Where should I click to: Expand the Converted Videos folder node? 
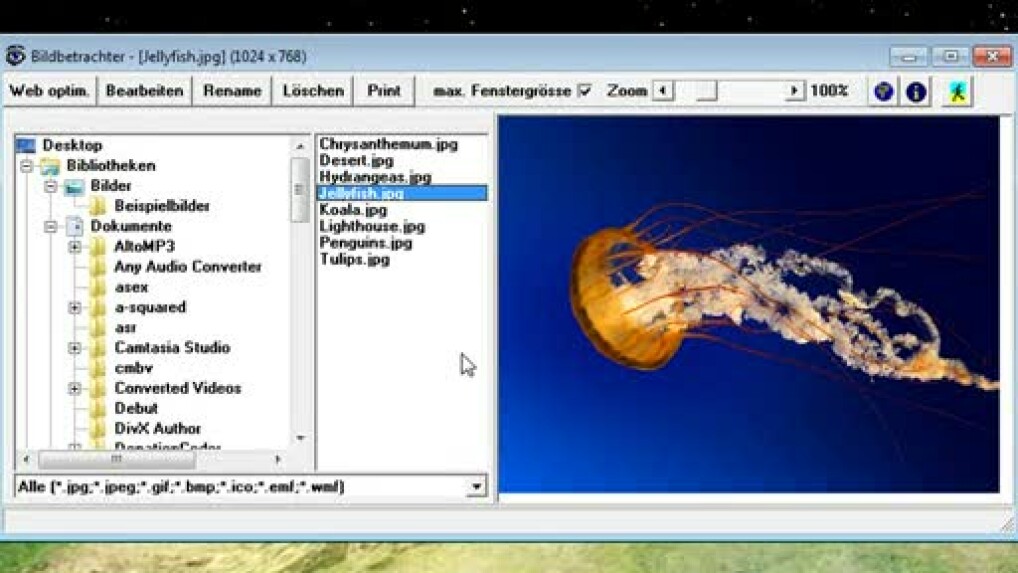pos(75,388)
